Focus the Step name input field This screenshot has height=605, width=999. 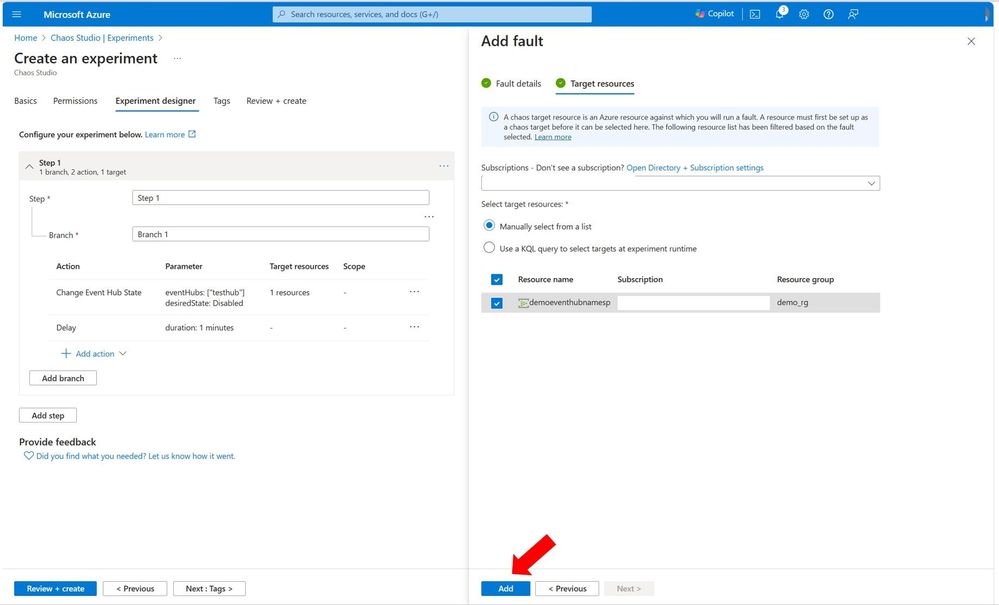pos(280,197)
